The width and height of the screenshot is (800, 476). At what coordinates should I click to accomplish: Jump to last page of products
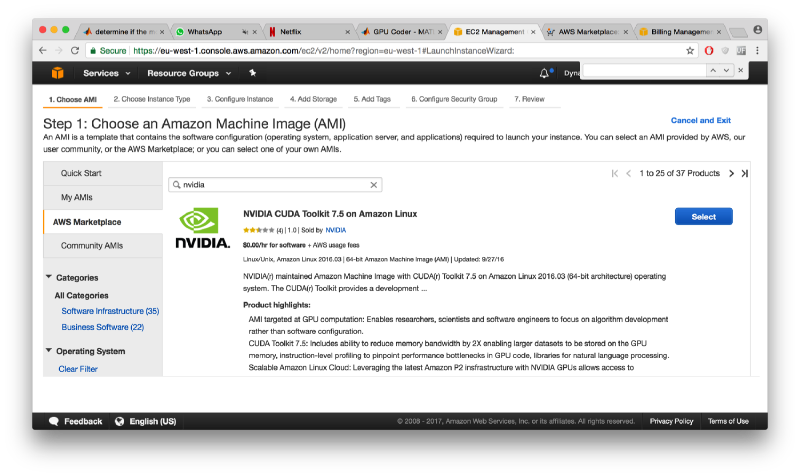pos(745,173)
